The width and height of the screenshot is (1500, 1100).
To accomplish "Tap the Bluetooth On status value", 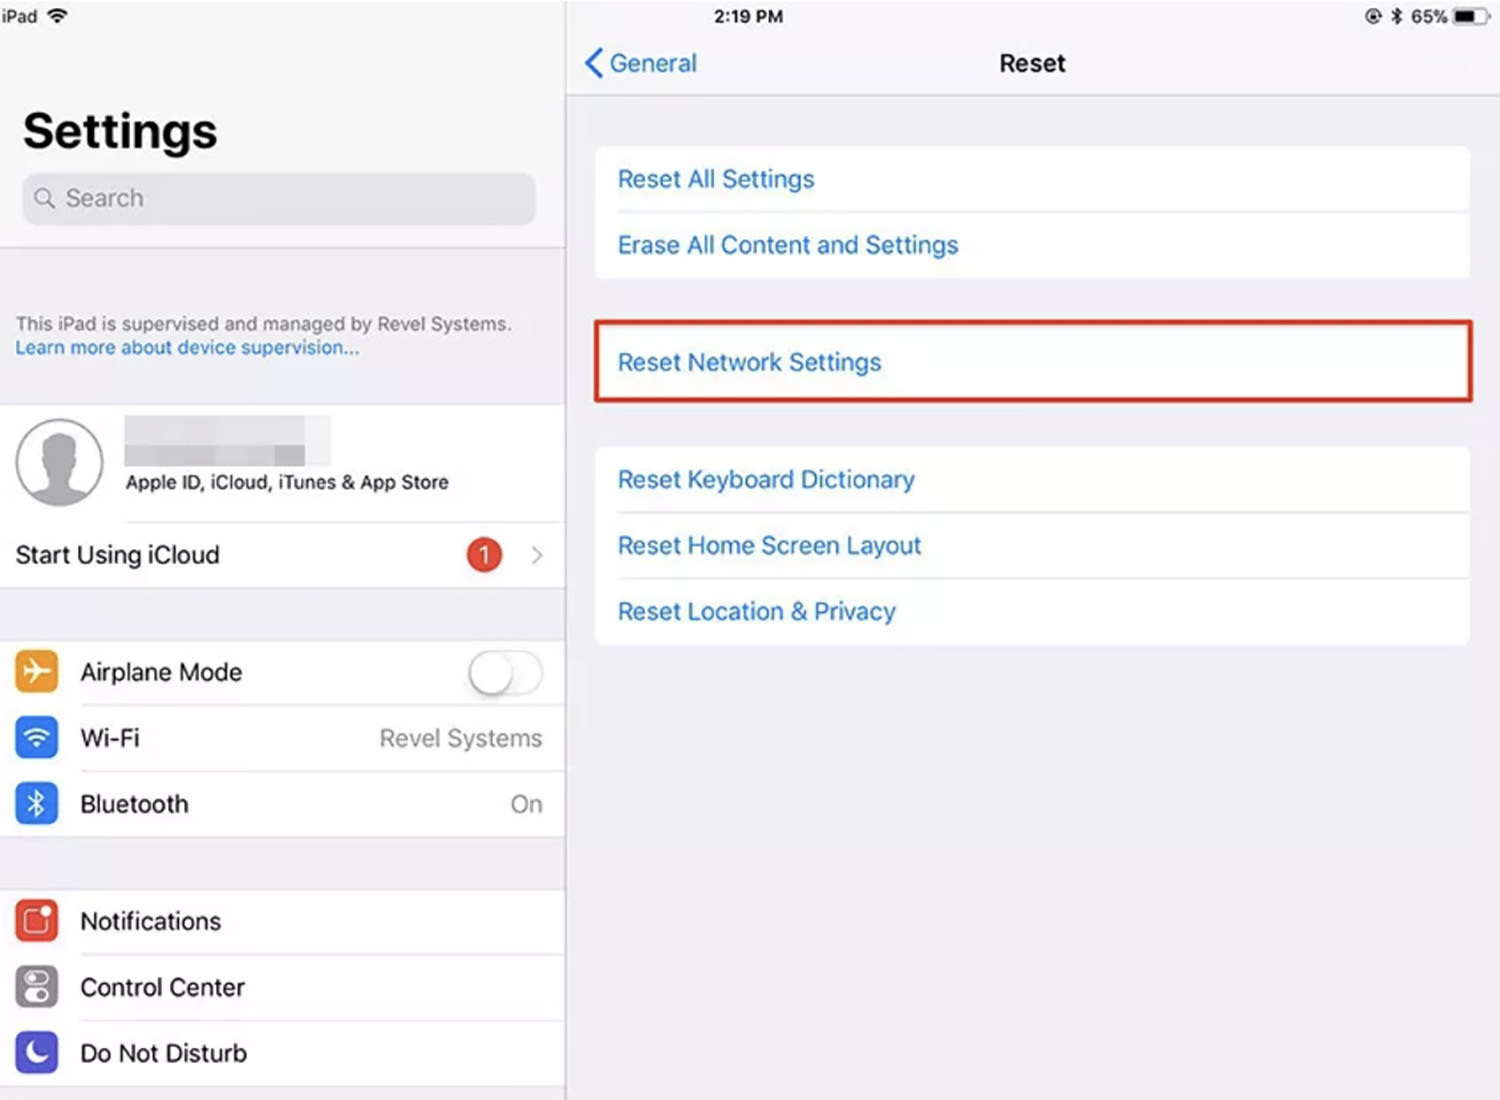I will pos(527,804).
